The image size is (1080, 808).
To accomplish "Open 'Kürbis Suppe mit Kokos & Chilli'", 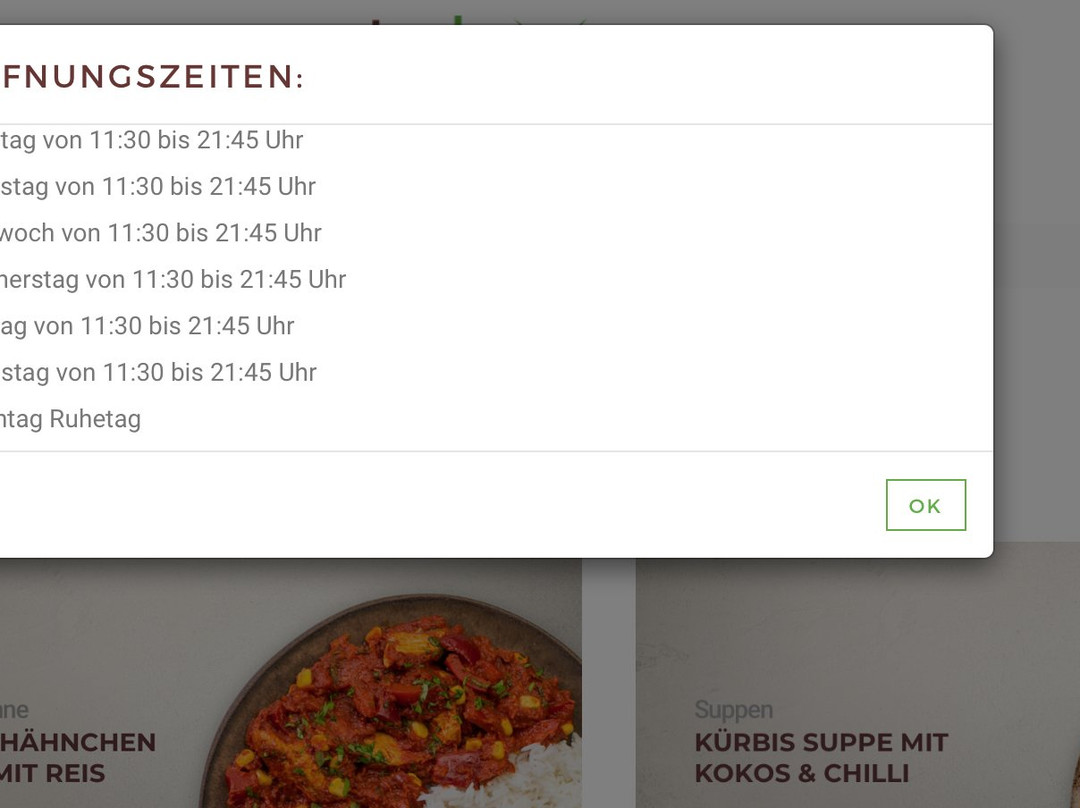I will pos(821,758).
